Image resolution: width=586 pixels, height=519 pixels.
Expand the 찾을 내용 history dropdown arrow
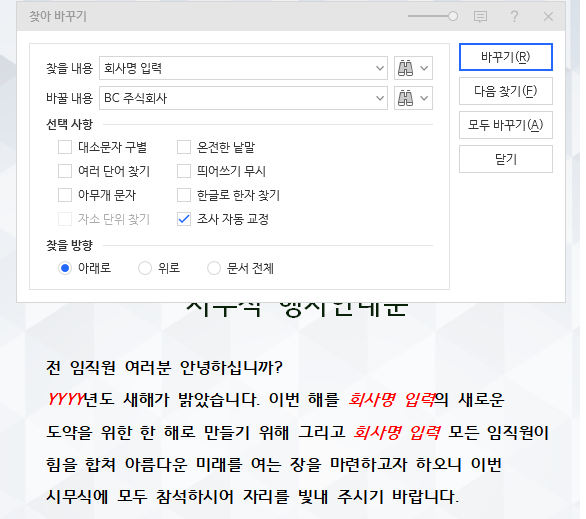click(380, 68)
